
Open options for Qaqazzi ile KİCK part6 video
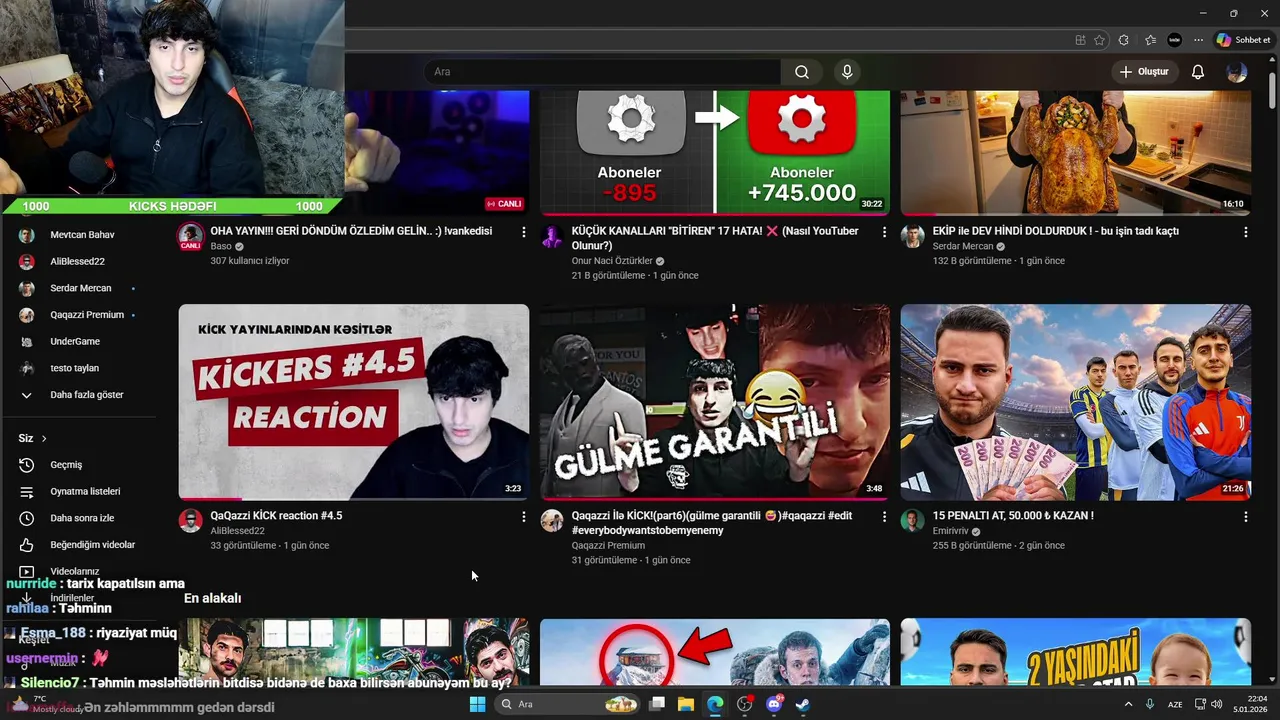[x=884, y=517]
